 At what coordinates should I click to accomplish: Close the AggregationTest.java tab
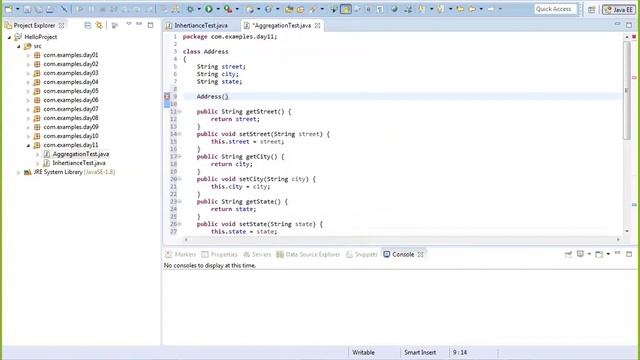point(318,25)
